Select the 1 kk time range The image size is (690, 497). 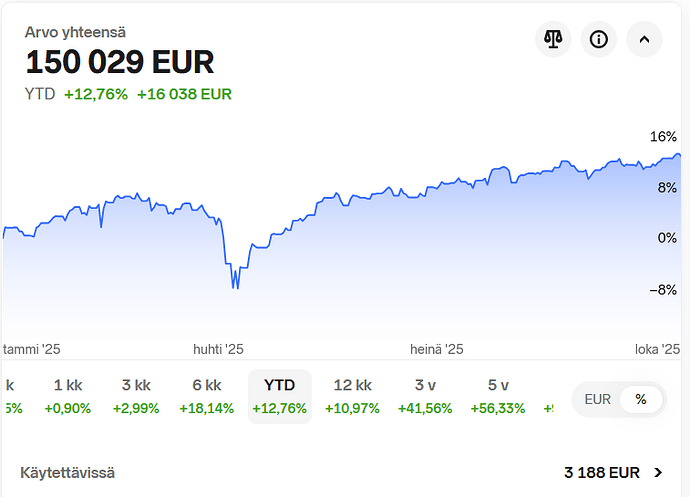click(68, 396)
